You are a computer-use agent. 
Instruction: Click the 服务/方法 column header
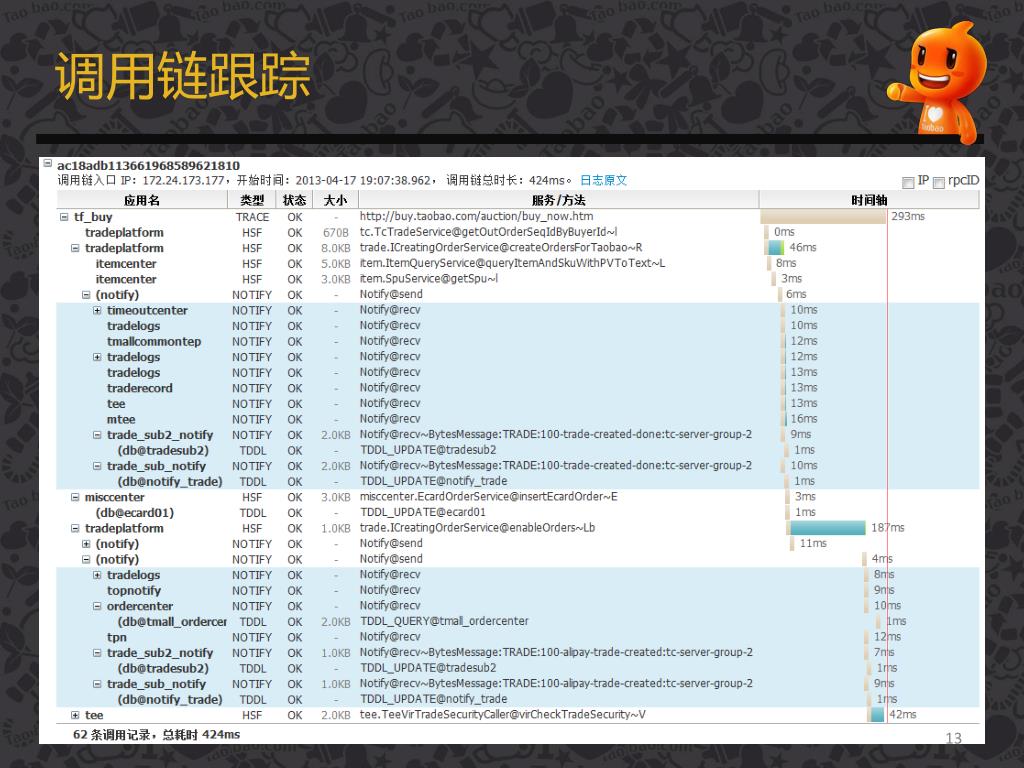click(x=558, y=200)
